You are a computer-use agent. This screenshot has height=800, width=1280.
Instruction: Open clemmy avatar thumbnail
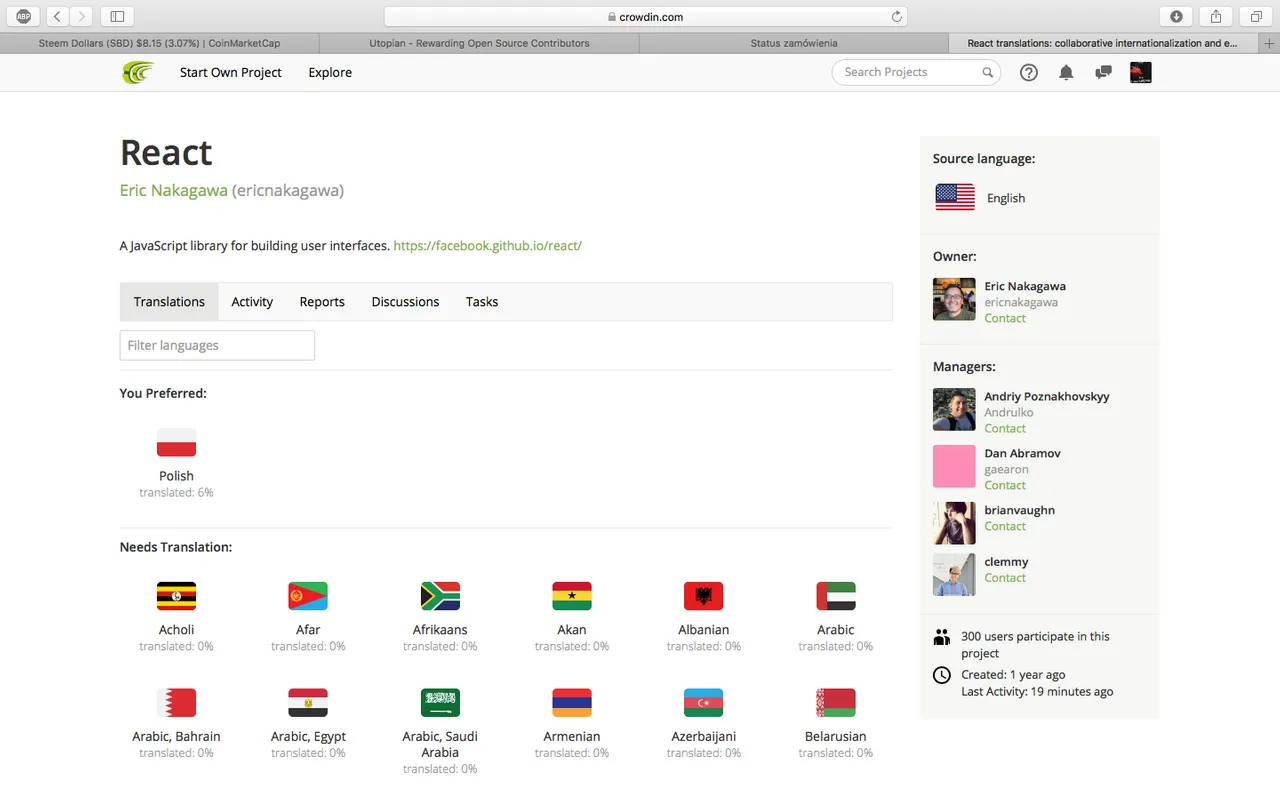954,575
